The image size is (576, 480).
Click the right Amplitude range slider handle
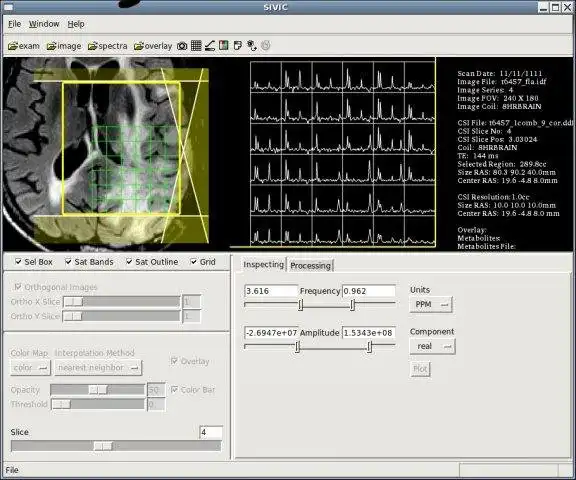(369, 347)
